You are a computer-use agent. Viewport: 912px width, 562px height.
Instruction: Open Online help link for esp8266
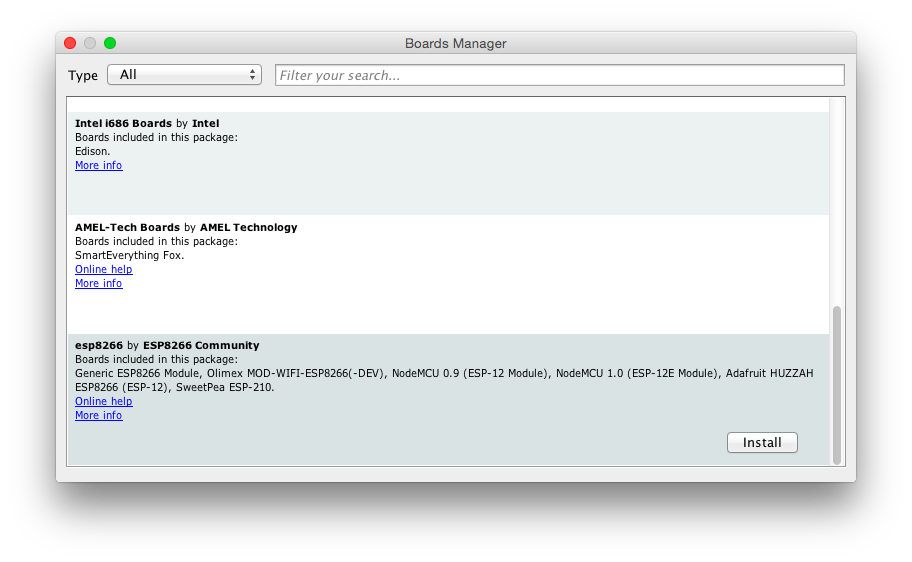pyautogui.click(x=103, y=401)
